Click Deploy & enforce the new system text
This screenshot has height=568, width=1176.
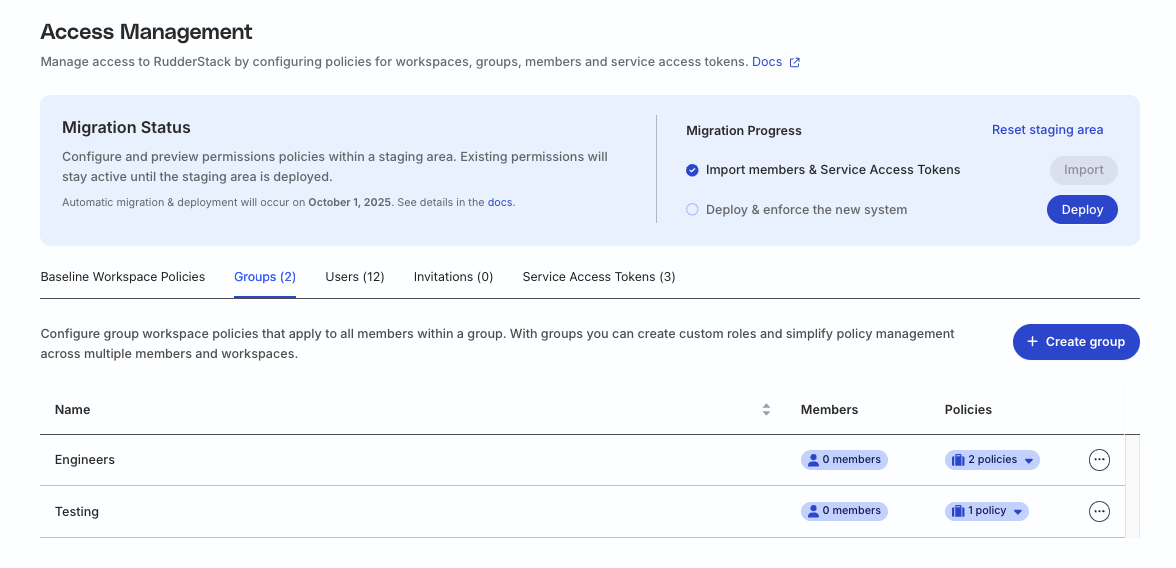(x=806, y=209)
